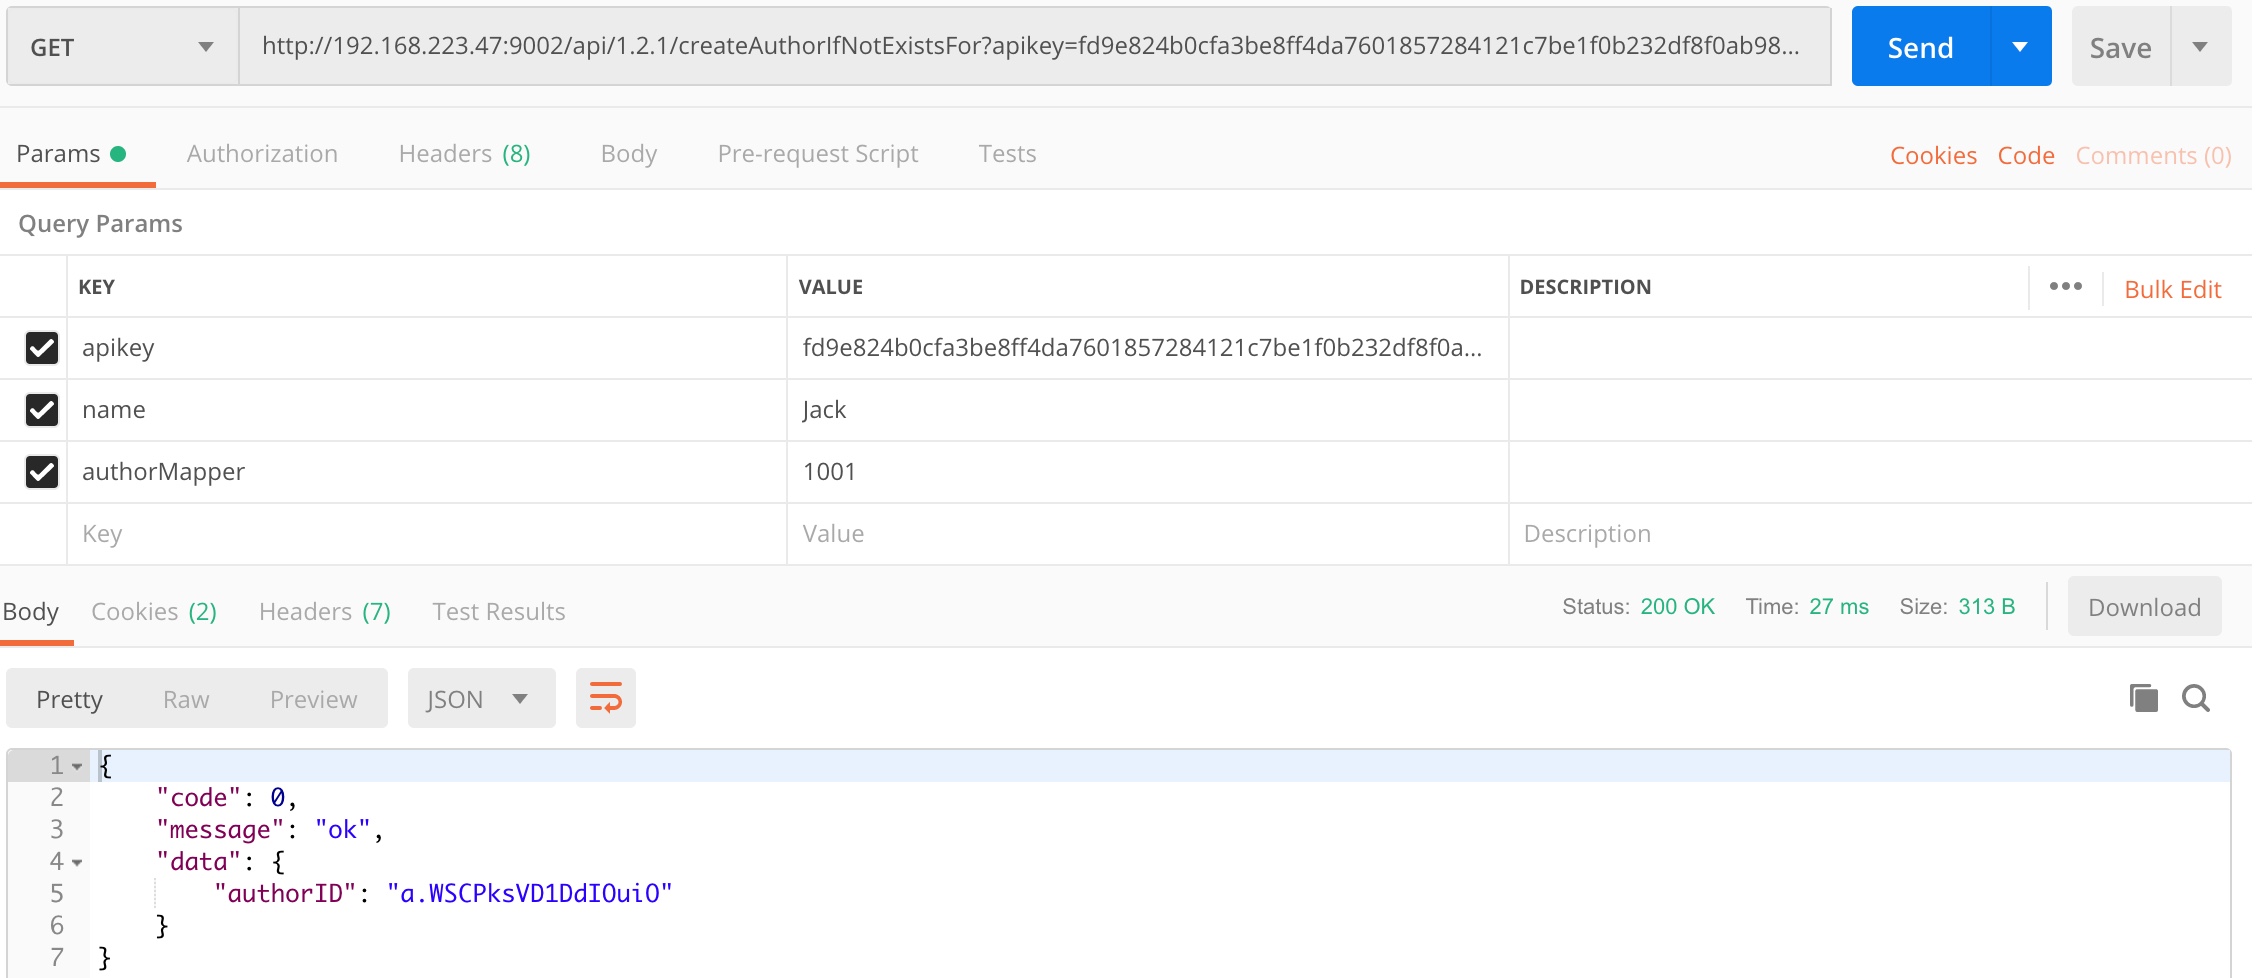Disable the name parameter Jack
2256x978 pixels.
coord(41,410)
